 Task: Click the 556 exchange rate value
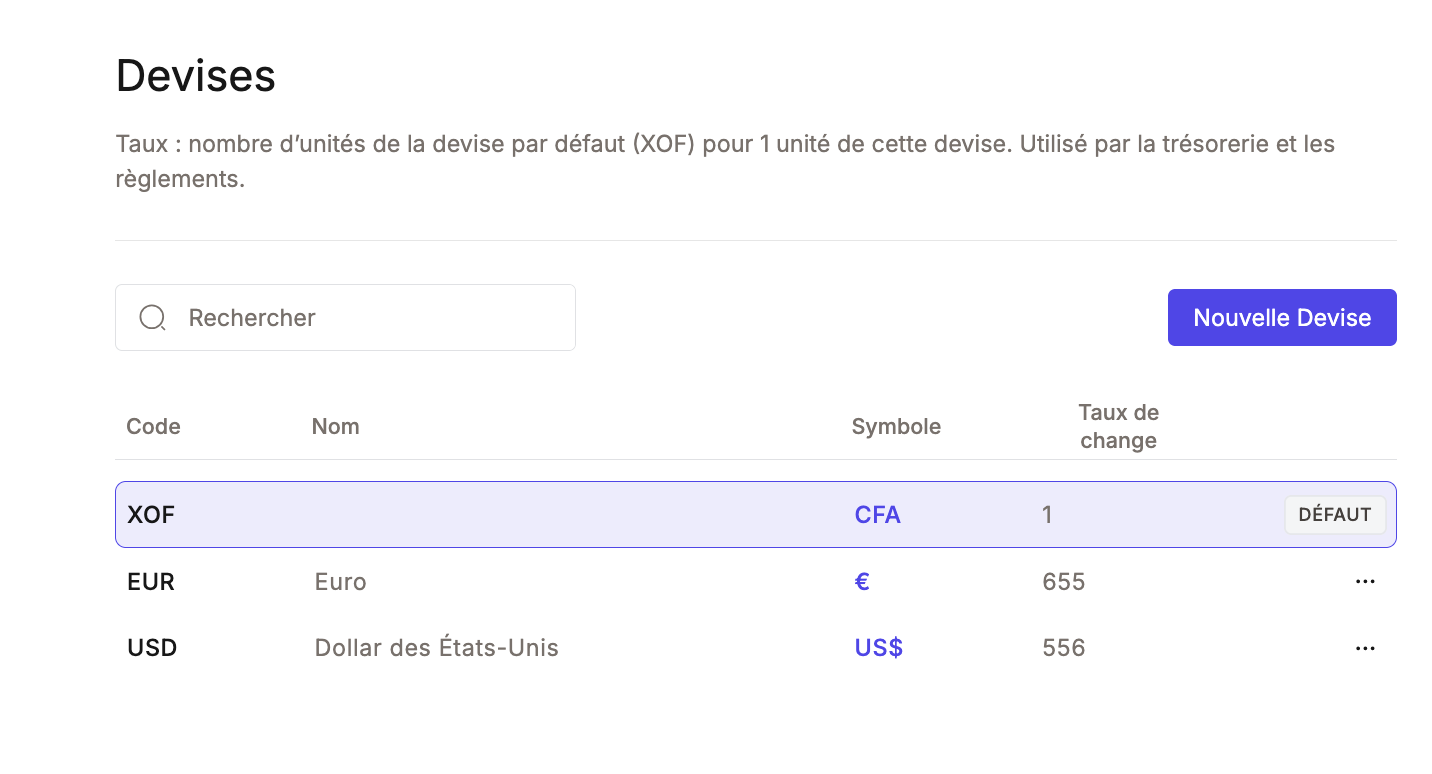pos(1063,648)
